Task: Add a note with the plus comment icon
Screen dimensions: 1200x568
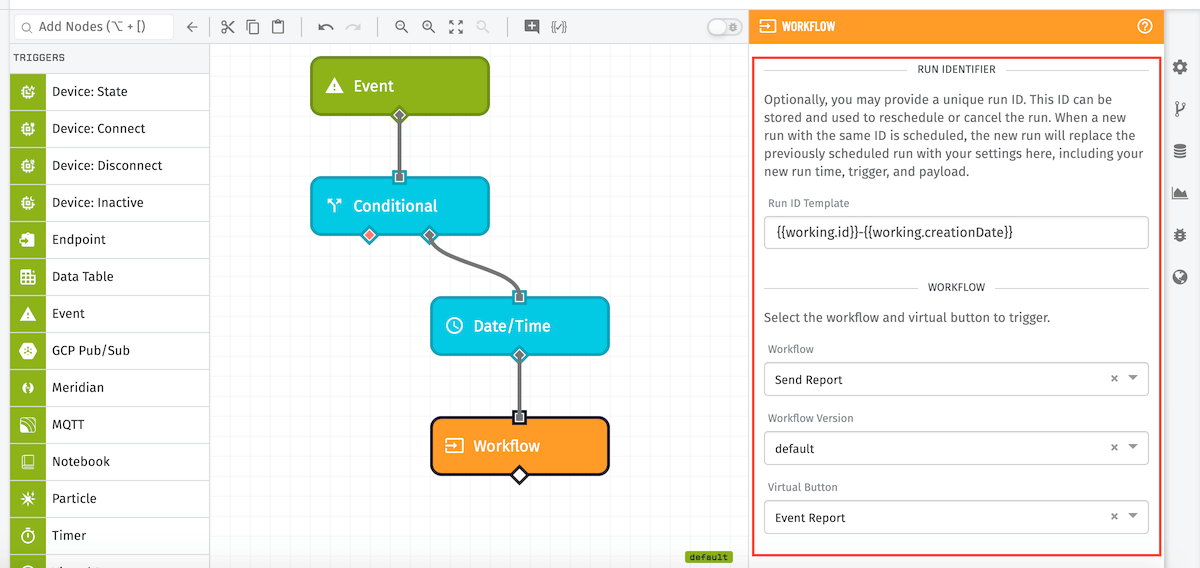Action: [x=532, y=27]
